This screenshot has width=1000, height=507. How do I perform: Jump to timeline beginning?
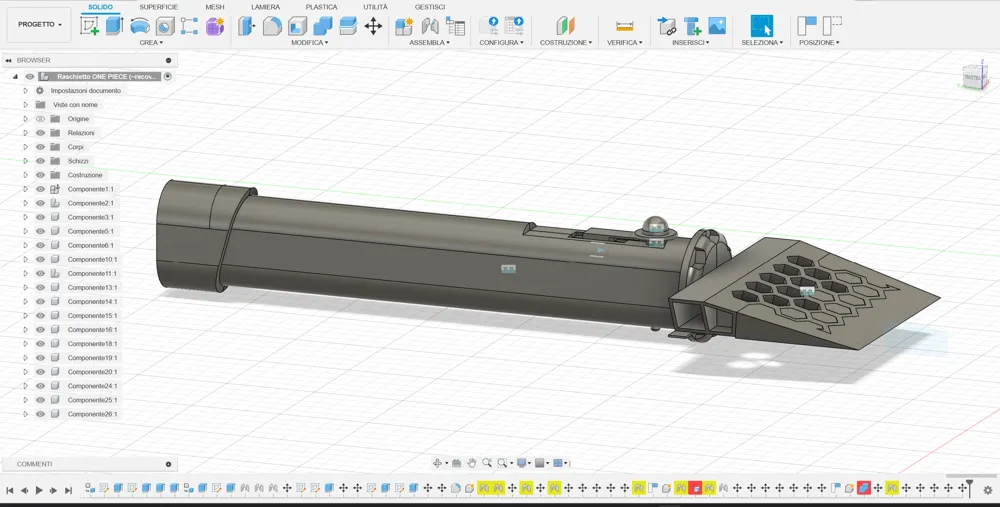[x=10, y=490]
